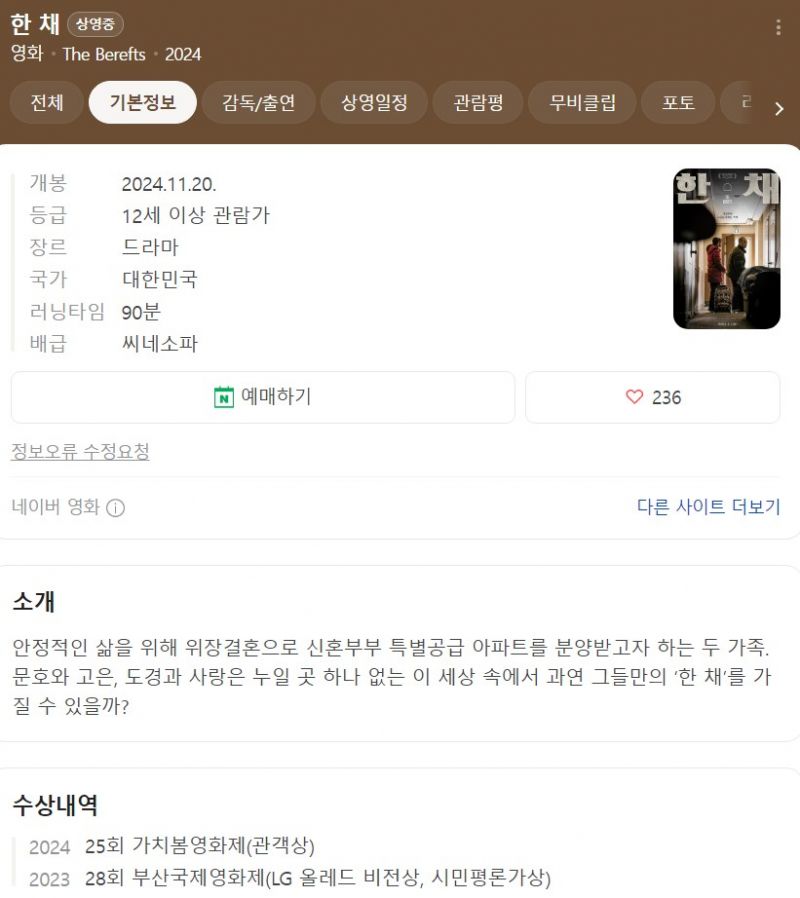Image resolution: width=800 pixels, height=898 pixels.
Task: Click the 236 likes button
Action: (652, 397)
